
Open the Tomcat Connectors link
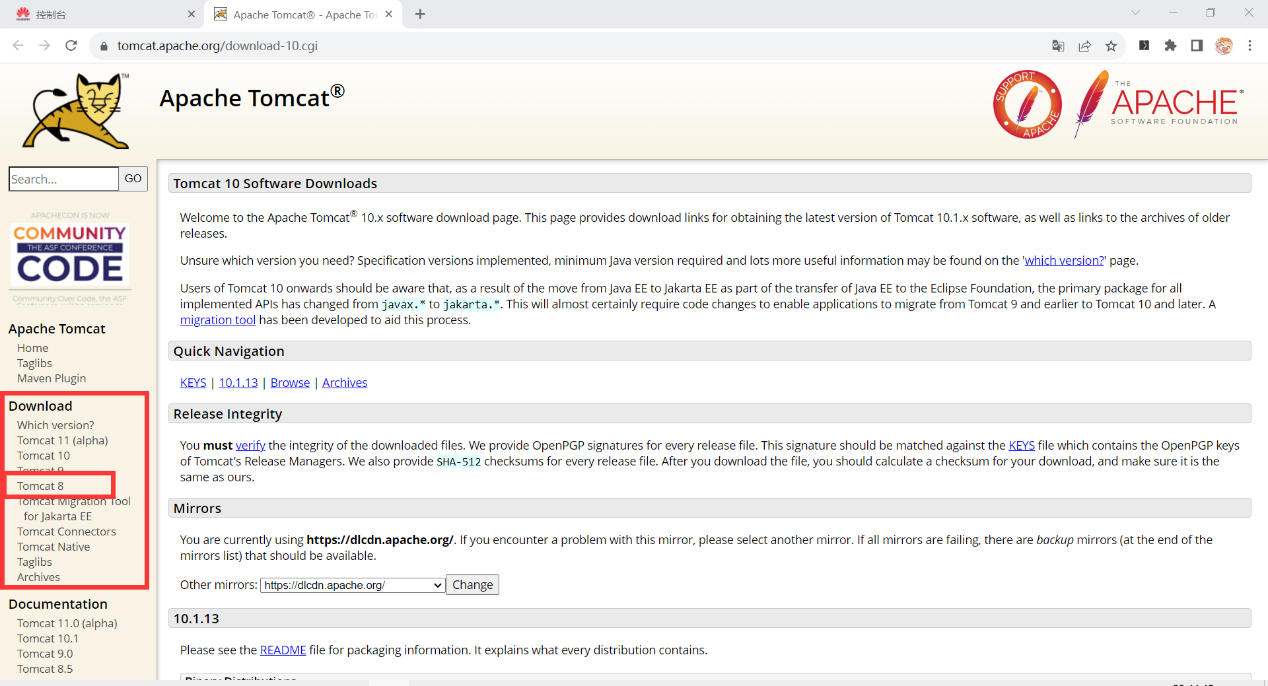click(x=67, y=531)
